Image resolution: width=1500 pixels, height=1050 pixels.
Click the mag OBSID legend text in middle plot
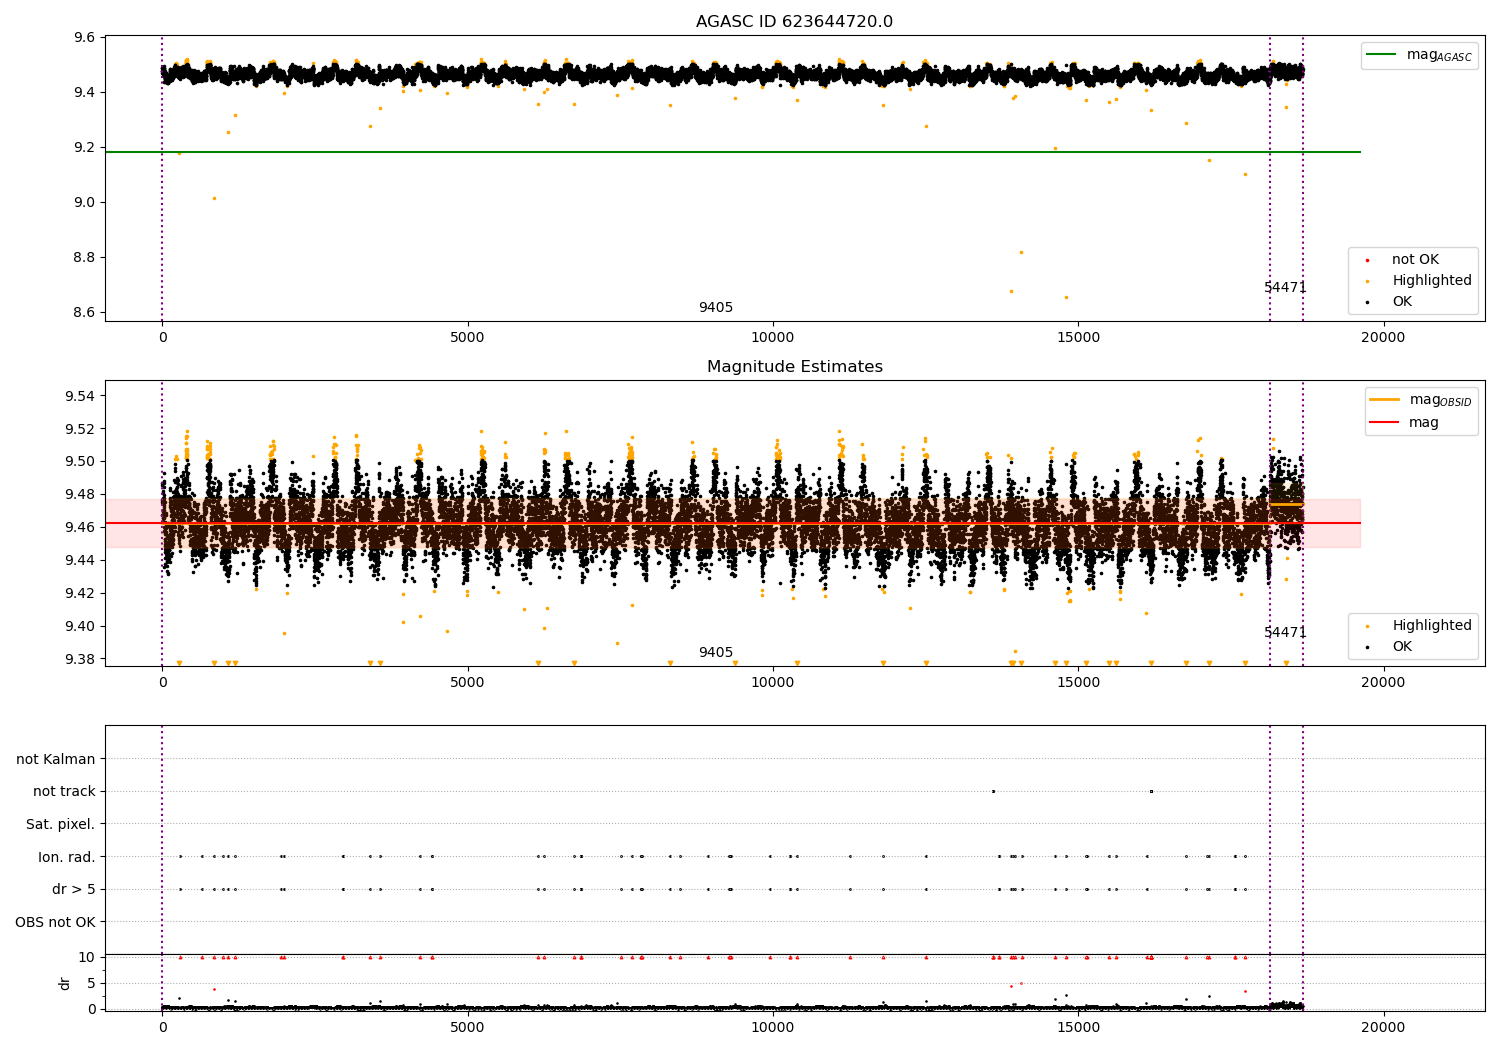[1441, 400]
